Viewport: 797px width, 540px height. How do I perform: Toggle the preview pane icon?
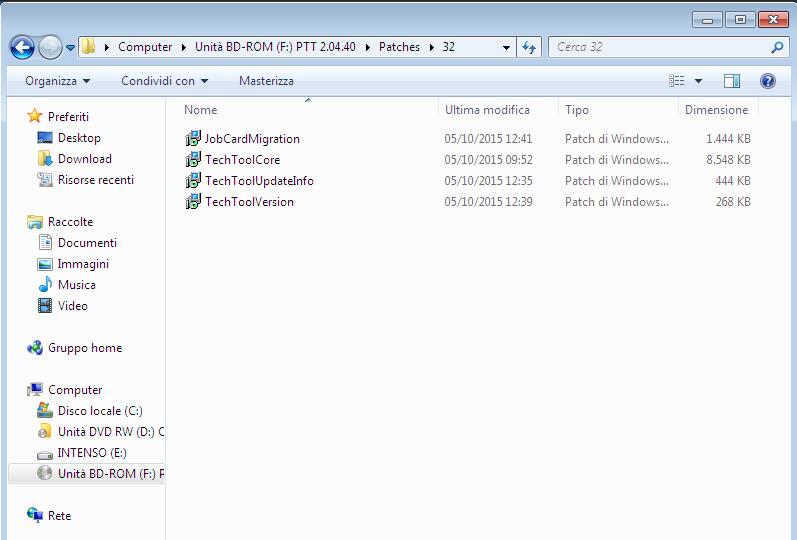[x=731, y=81]
